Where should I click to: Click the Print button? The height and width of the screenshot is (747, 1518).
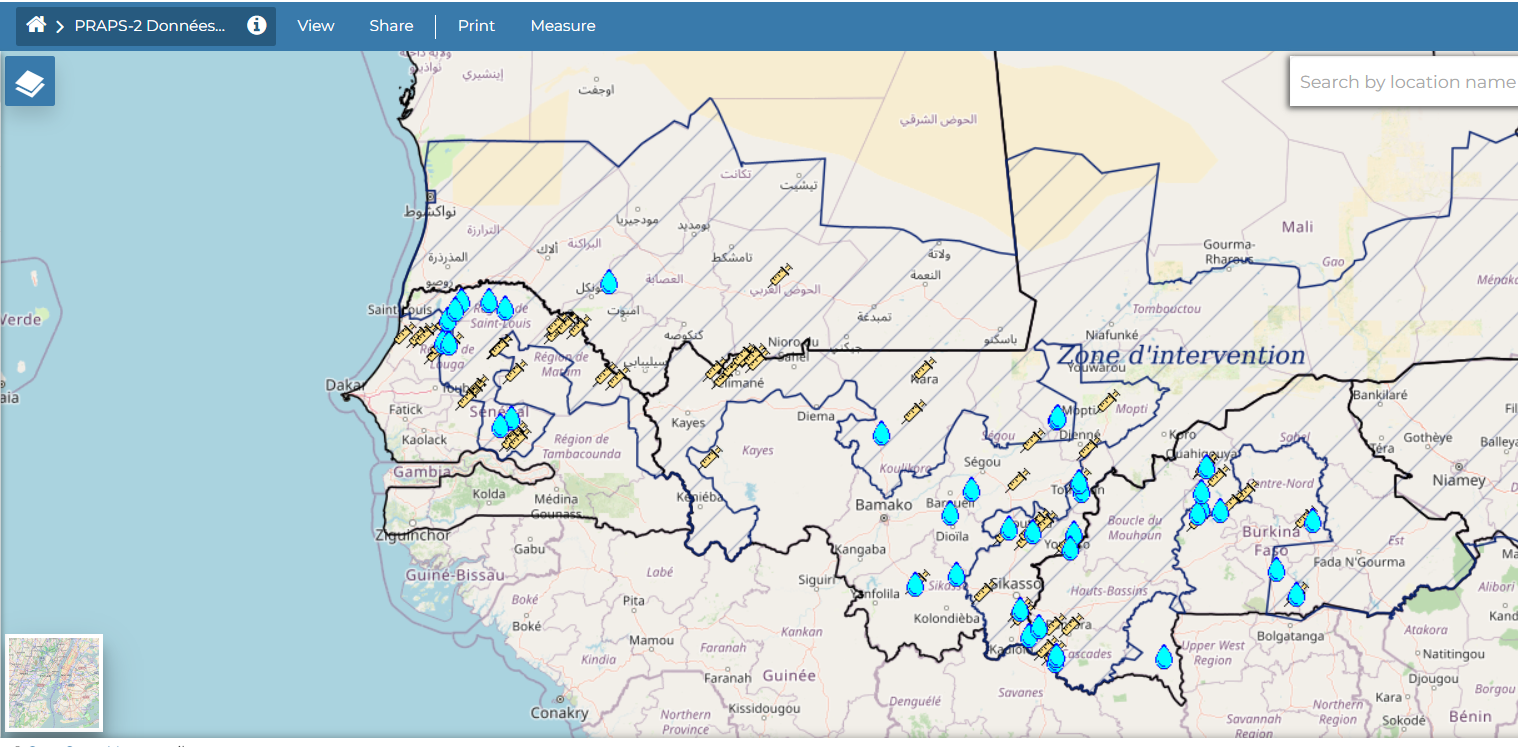[x=476, y=26]
